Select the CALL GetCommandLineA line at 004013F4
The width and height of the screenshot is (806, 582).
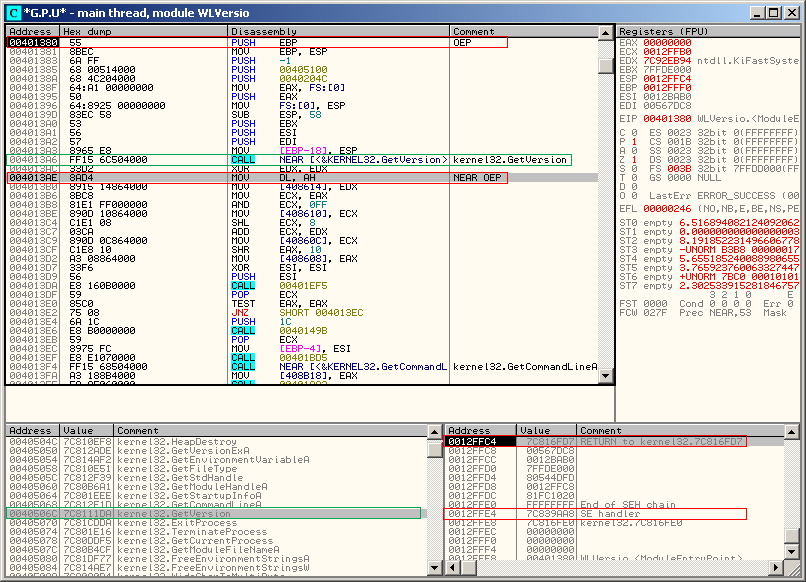(x=302, y=367)
